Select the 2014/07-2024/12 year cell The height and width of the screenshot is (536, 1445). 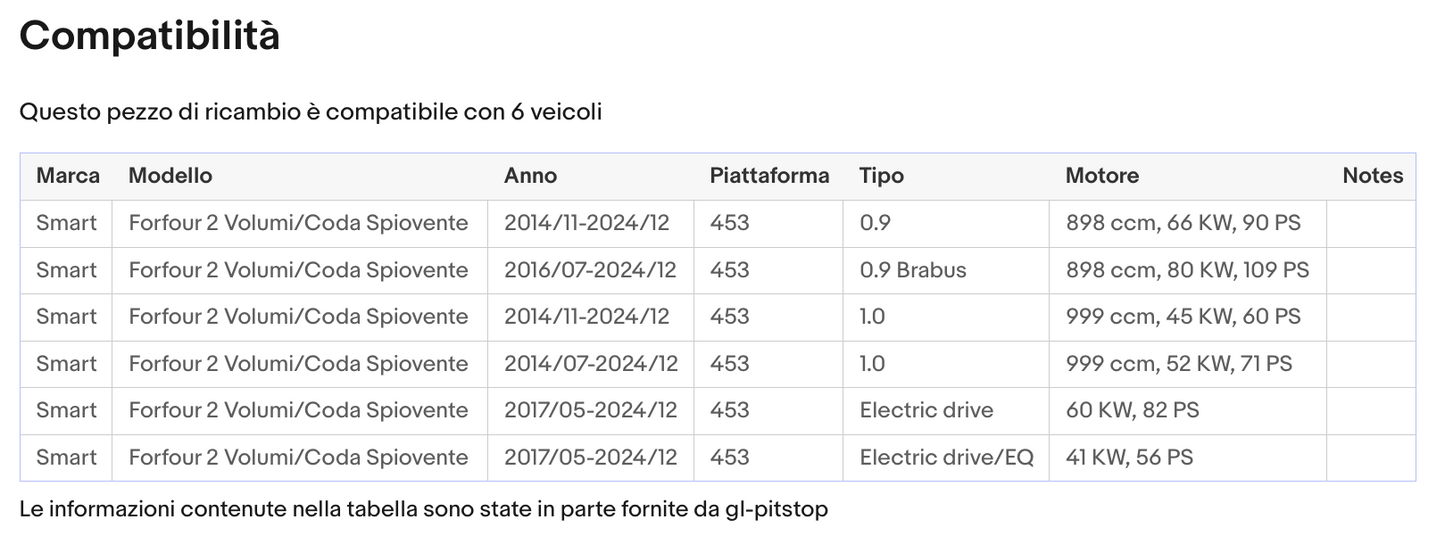[590, 364]
